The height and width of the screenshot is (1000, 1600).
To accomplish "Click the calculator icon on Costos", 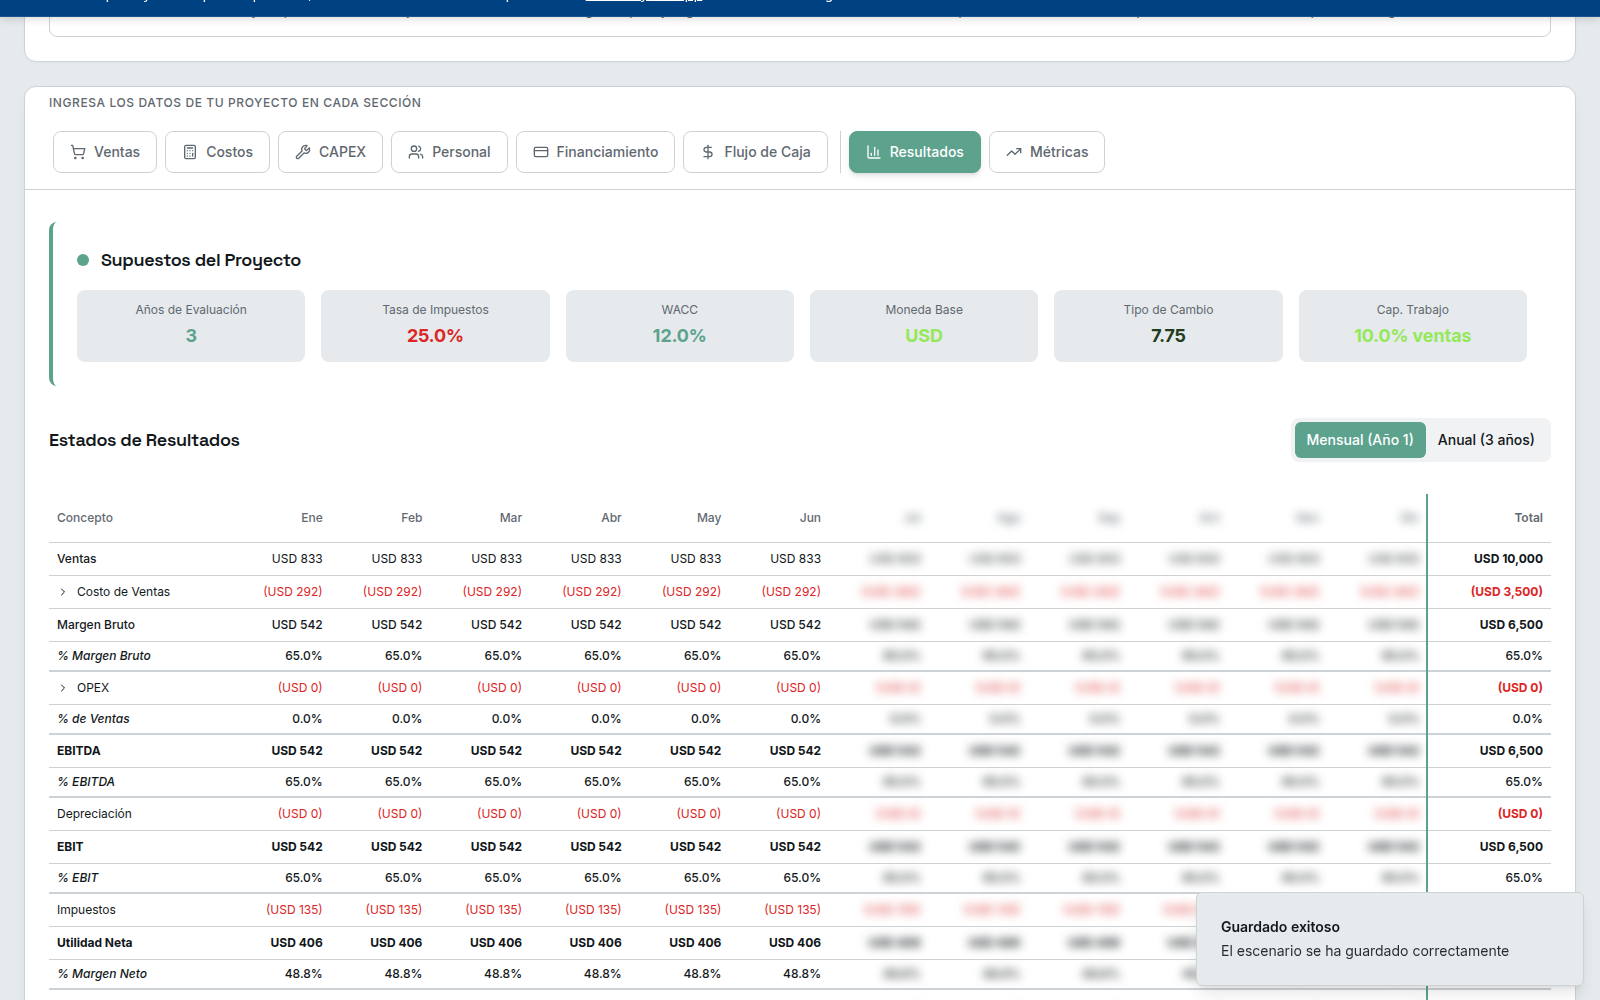I will click(x=190, y=152).
